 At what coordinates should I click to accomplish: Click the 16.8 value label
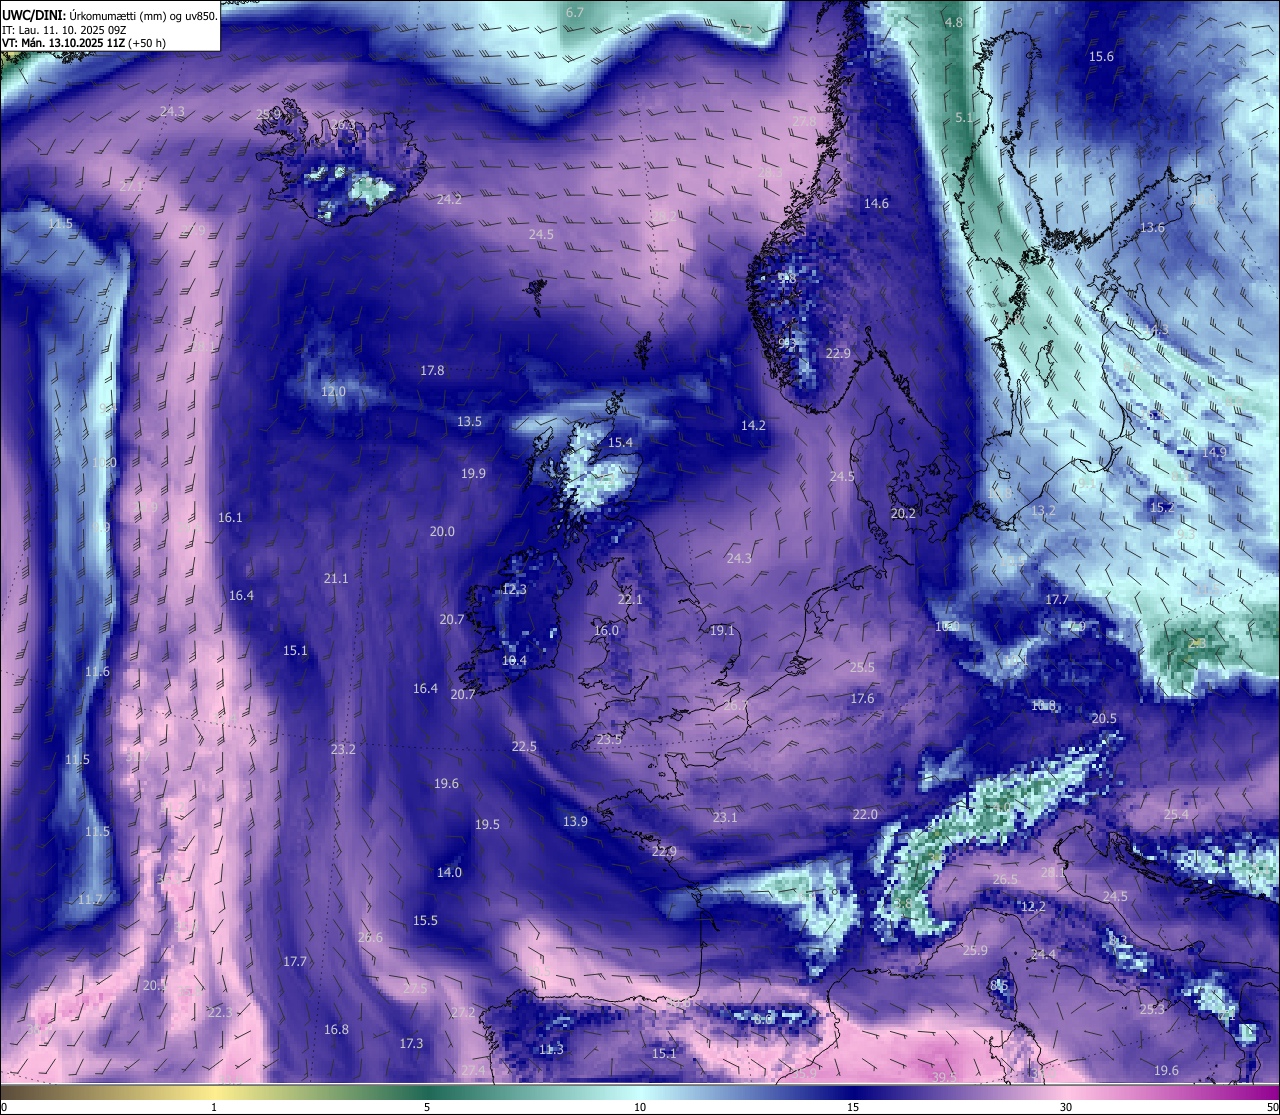tap(336, 1029)
